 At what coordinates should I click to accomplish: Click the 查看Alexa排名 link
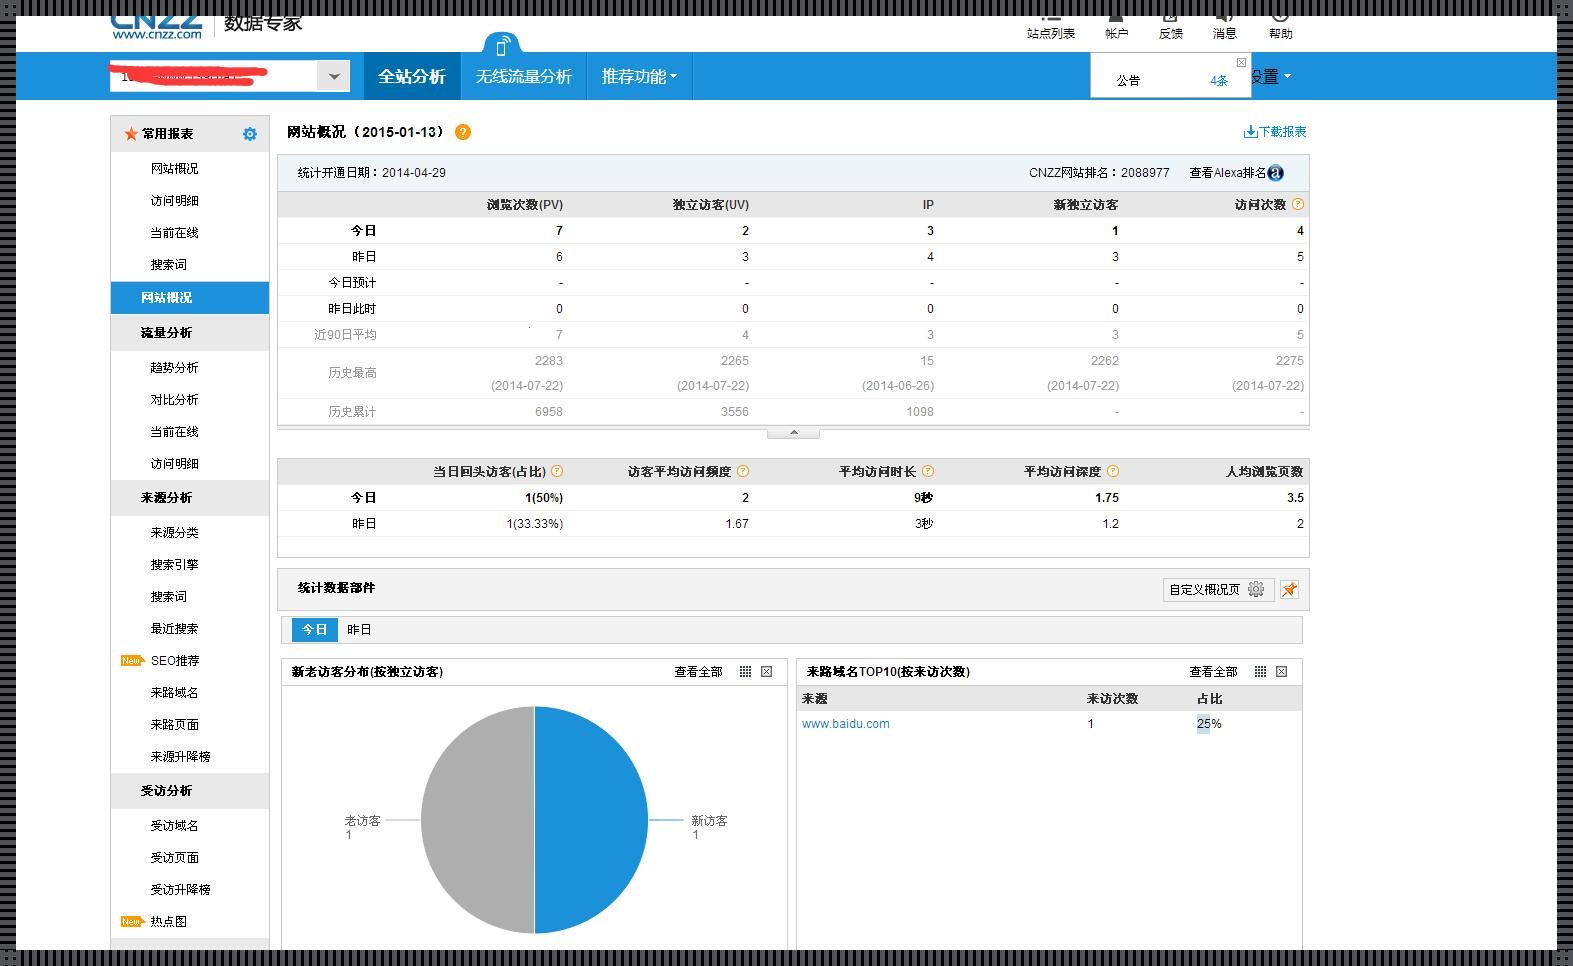click(x=1228, y=173)
